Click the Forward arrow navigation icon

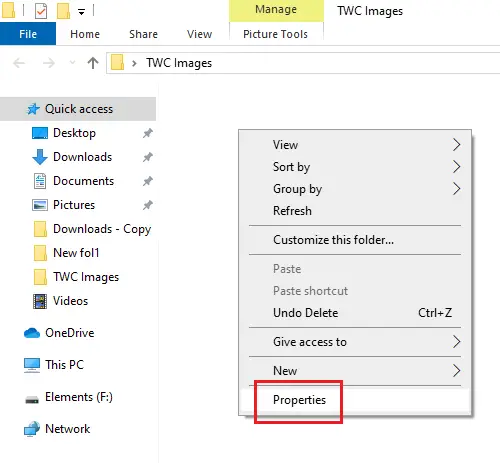[49, 63]
